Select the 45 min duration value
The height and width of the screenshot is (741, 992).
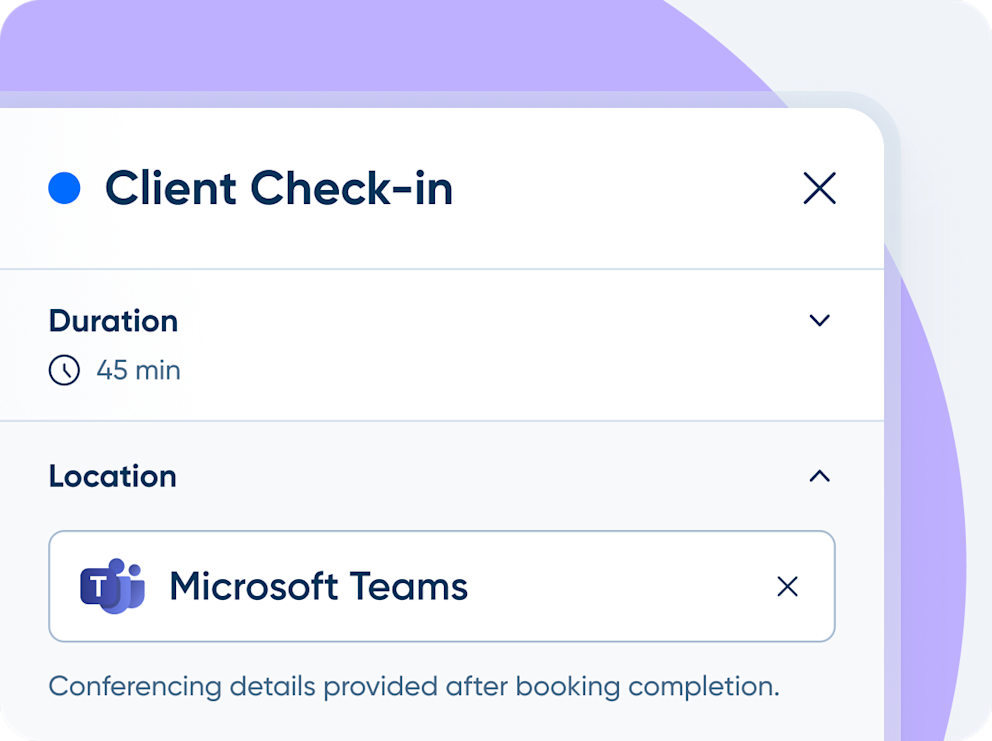139,370
